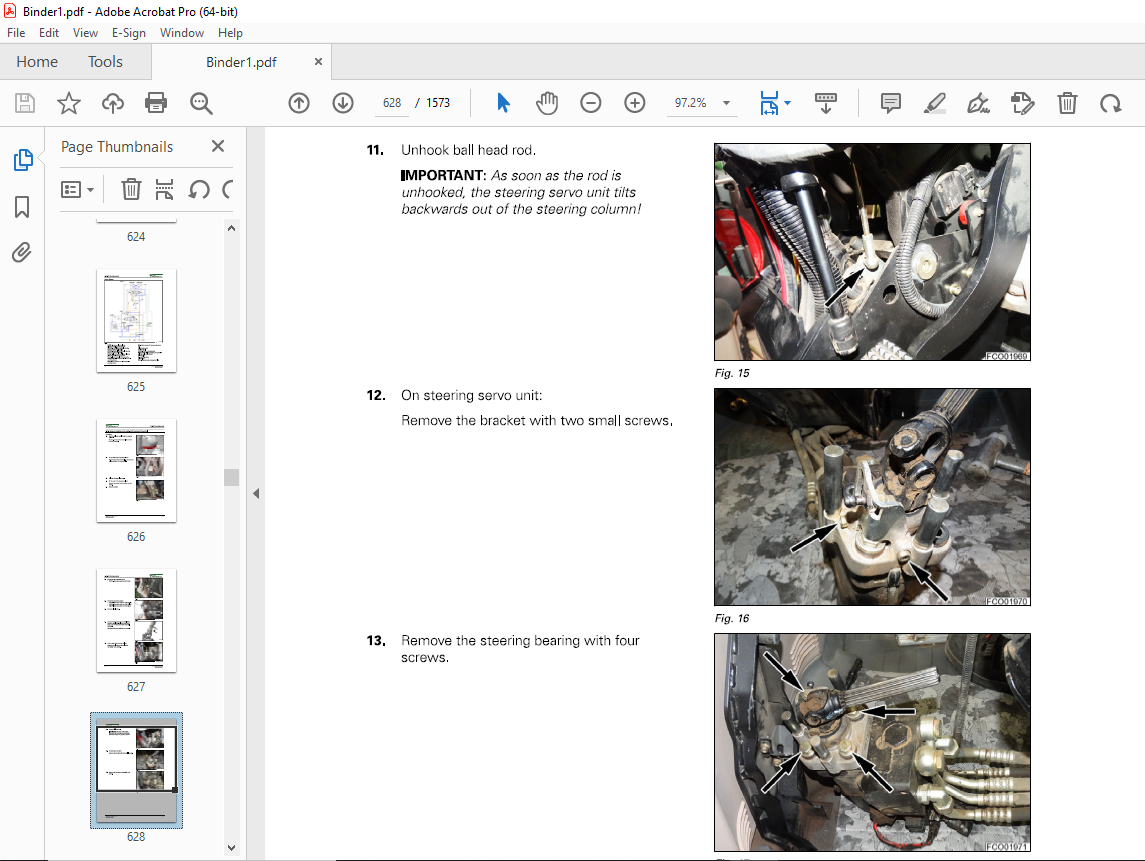Click the Save file icon
The height and width of the screenshot is (861, 1145).
(25, 103)
